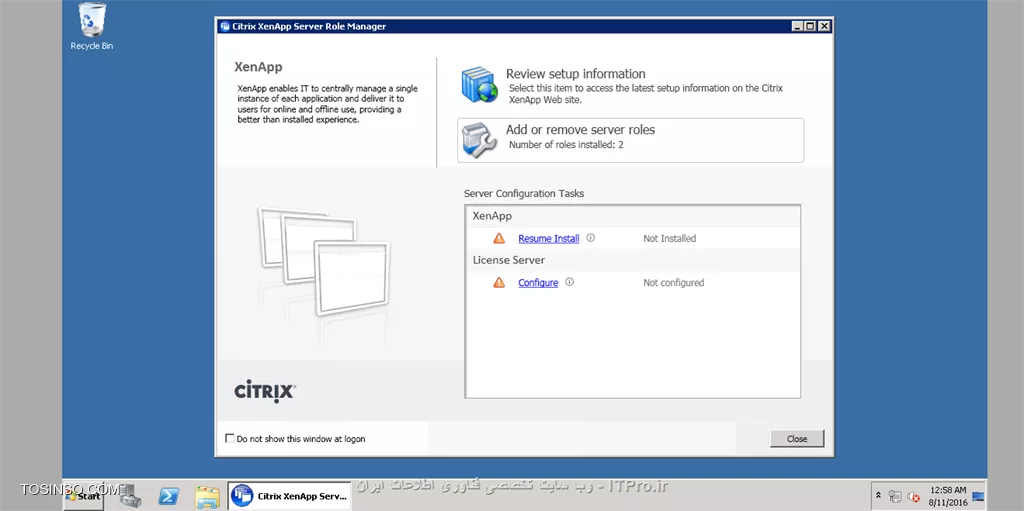Image resolution: width=1024 pixels, height=511 pixels.
Task: Click the XenApp heading in left pane
Action: click(x=258, y=67)
